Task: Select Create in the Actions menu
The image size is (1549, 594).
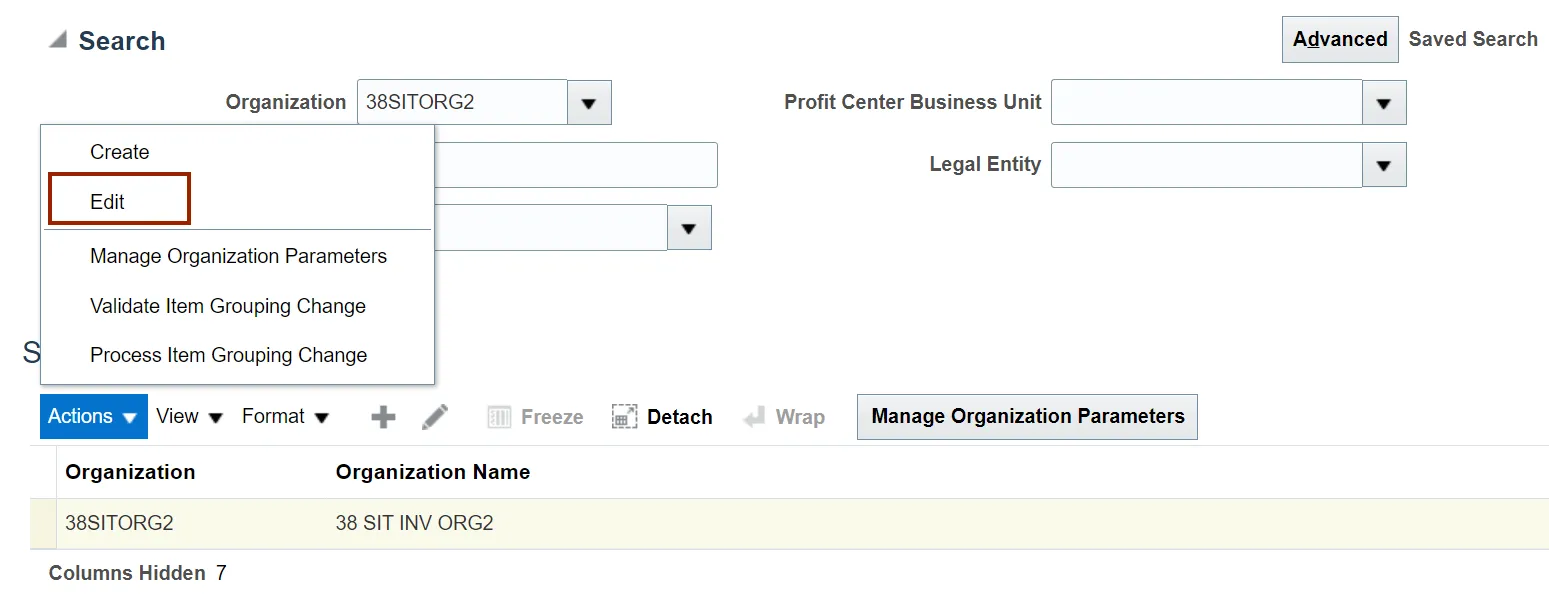Action: tap(119, 152)
